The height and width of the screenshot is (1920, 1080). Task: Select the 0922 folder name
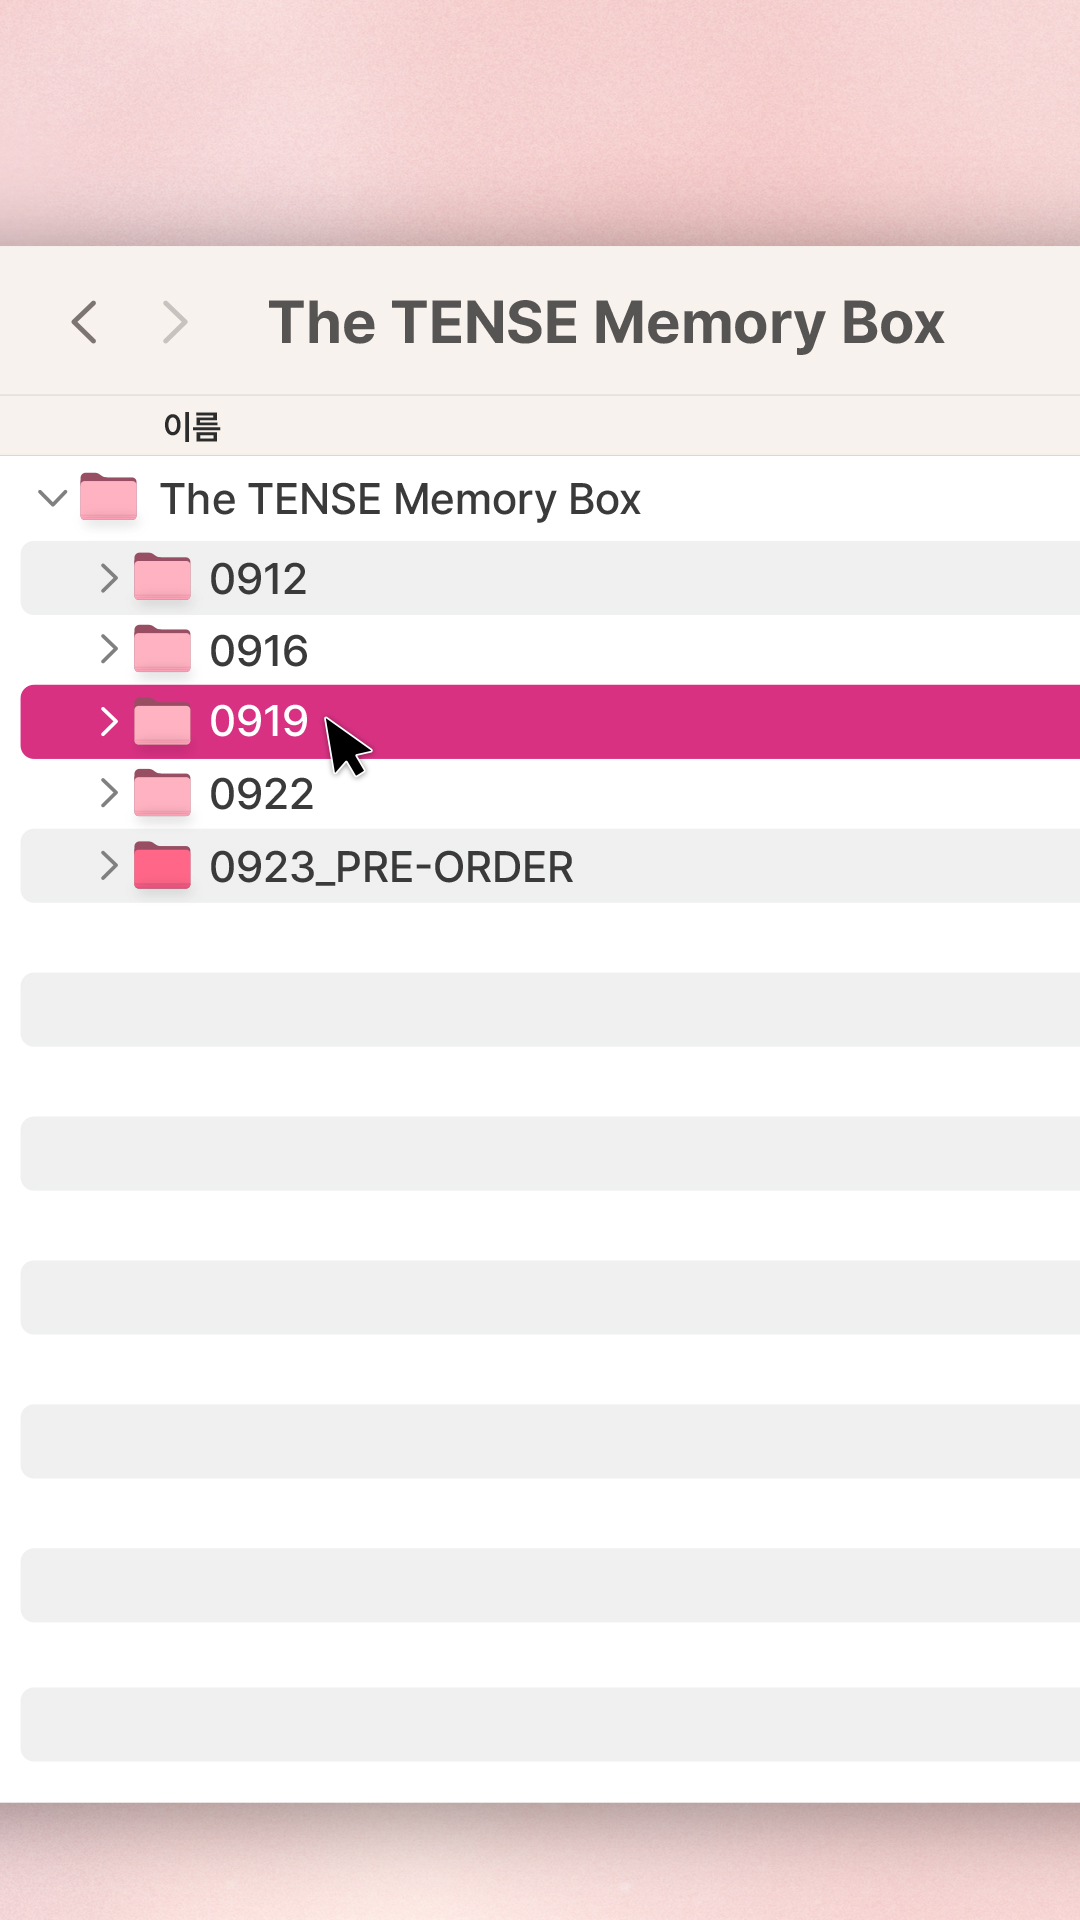261,795
